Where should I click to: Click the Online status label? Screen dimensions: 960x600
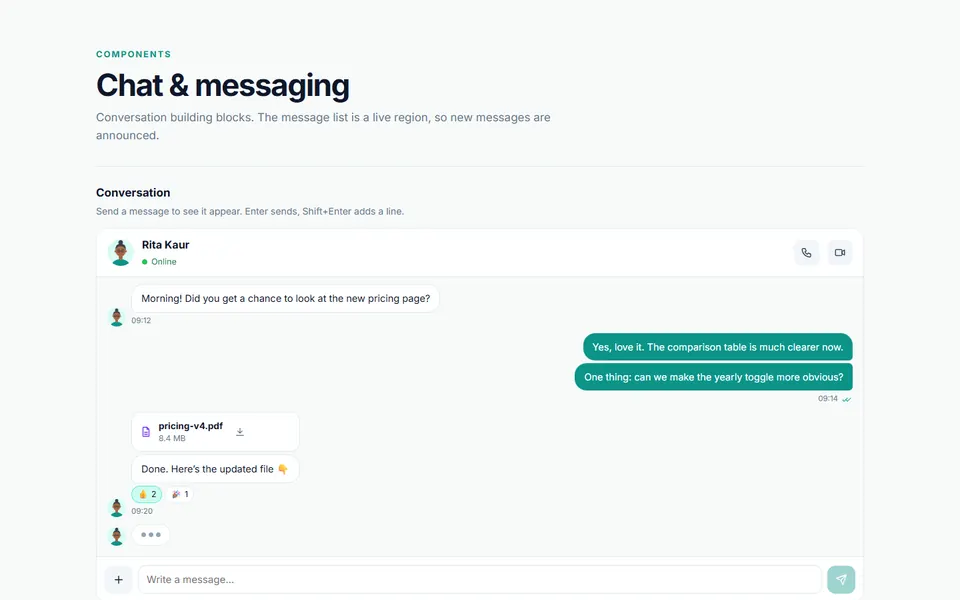(x=163, y=261)
